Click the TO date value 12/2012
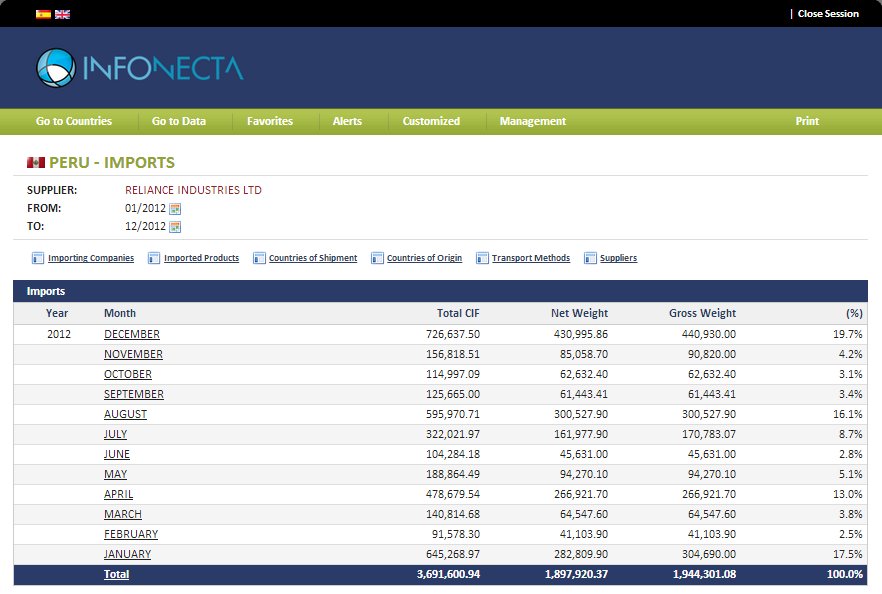The image size is (882, 594). point(145,227)
